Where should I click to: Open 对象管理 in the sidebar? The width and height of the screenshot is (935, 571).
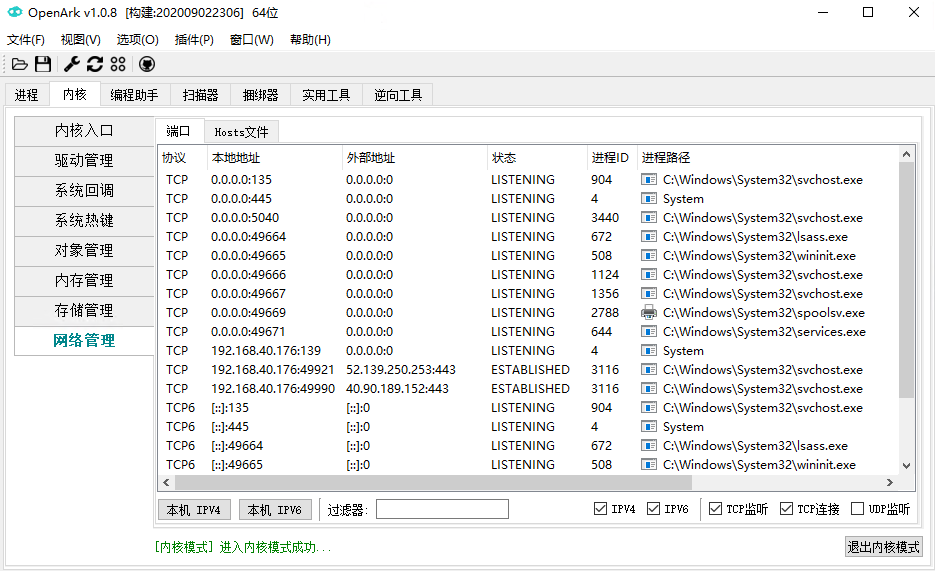84,250
